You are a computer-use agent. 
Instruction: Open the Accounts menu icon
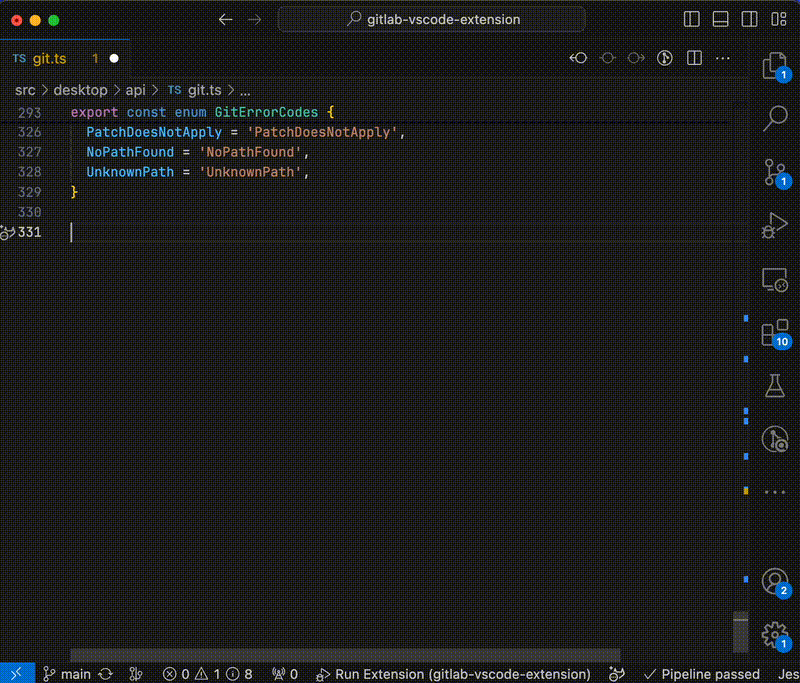(x=775, y=581)
